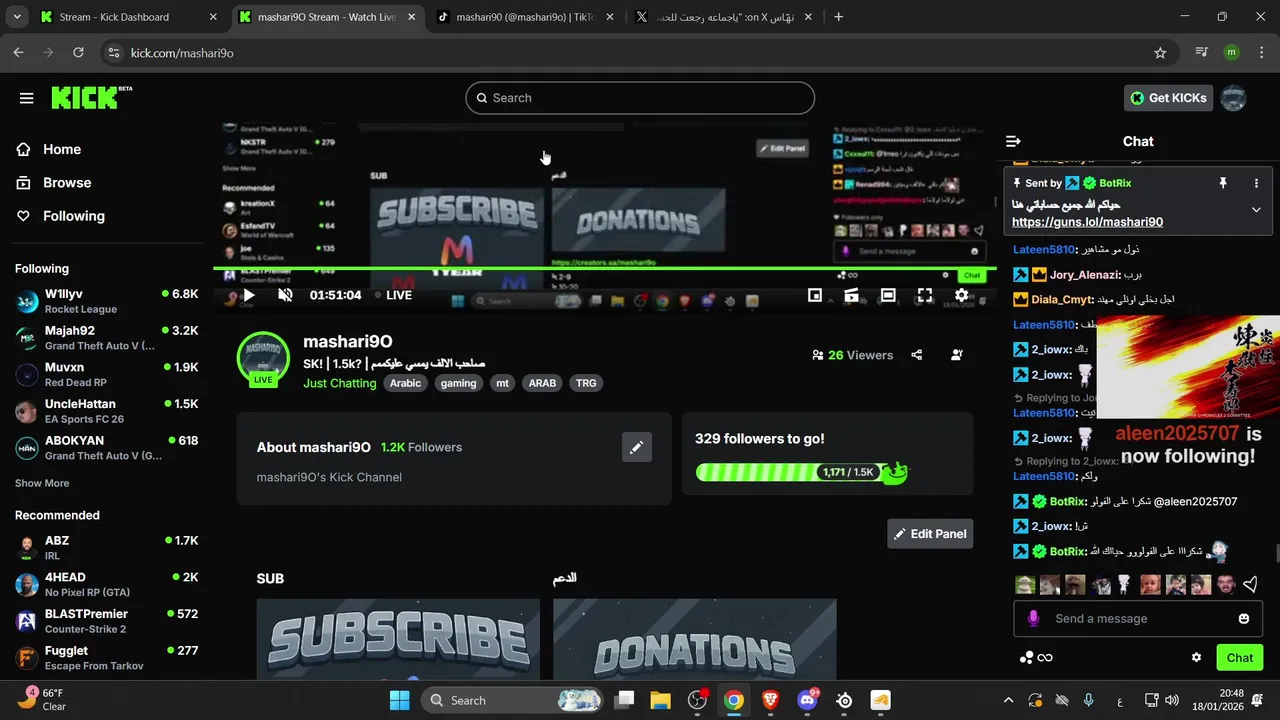The height and width of the screenshot is (720, 1280).
Task: Select the TRG tag
Action: [x=586, y=383]
